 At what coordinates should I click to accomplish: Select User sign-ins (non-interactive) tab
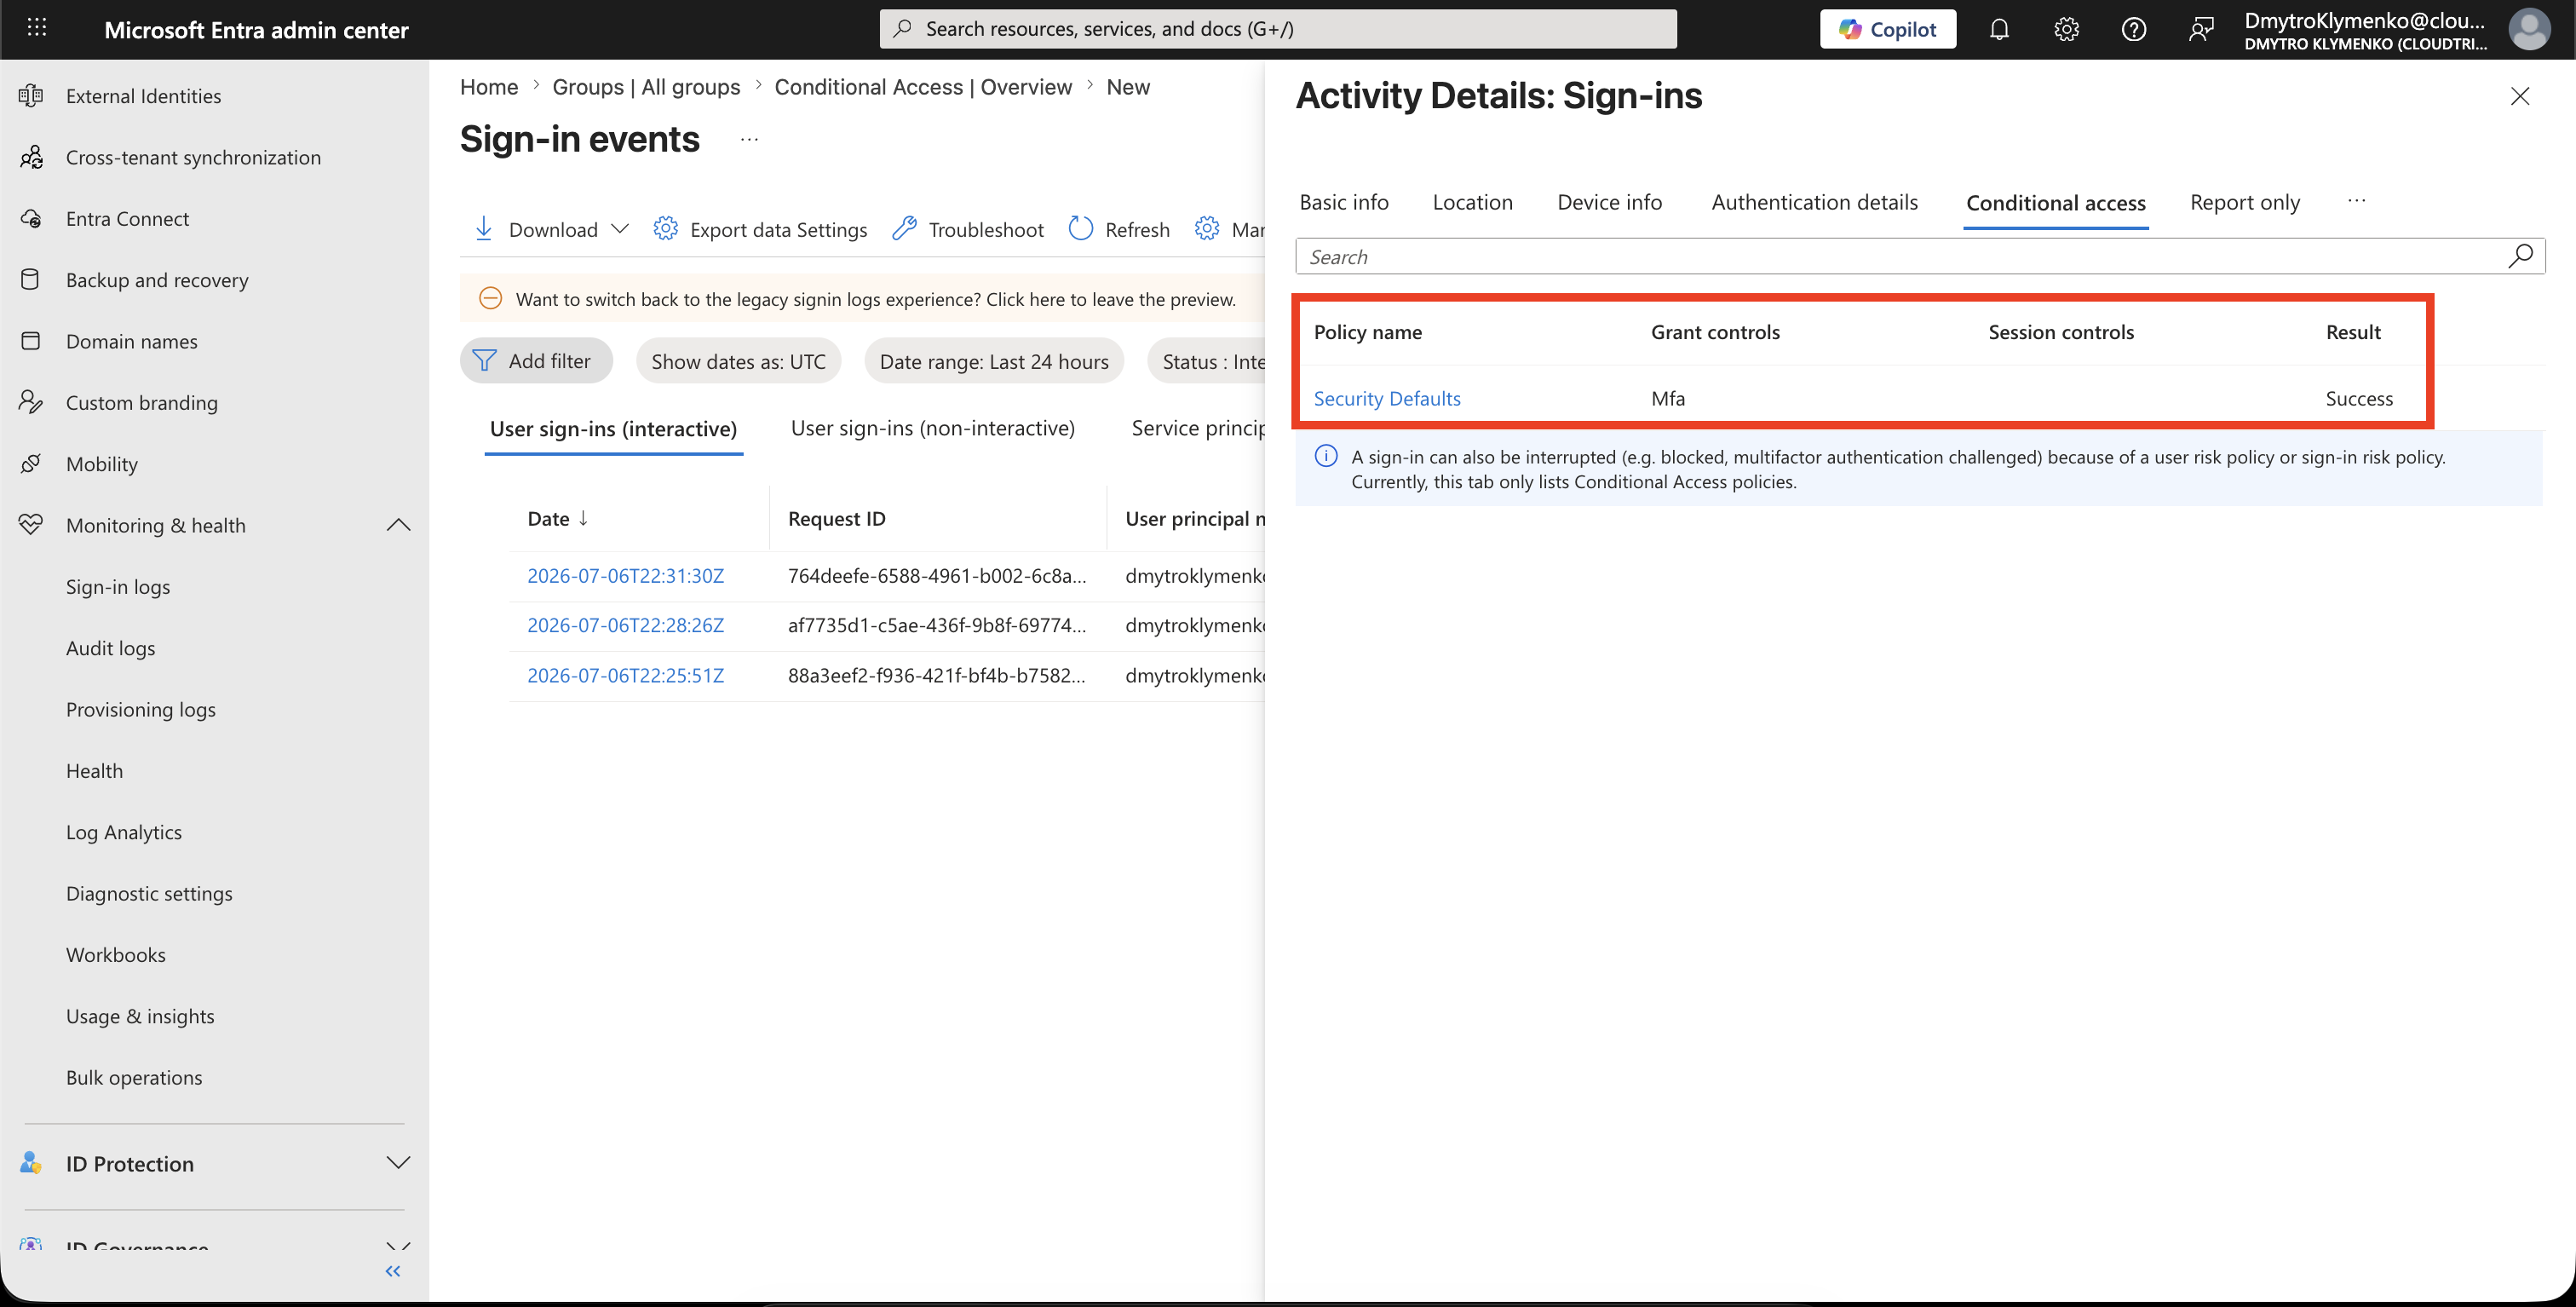(x=932, y=429)
